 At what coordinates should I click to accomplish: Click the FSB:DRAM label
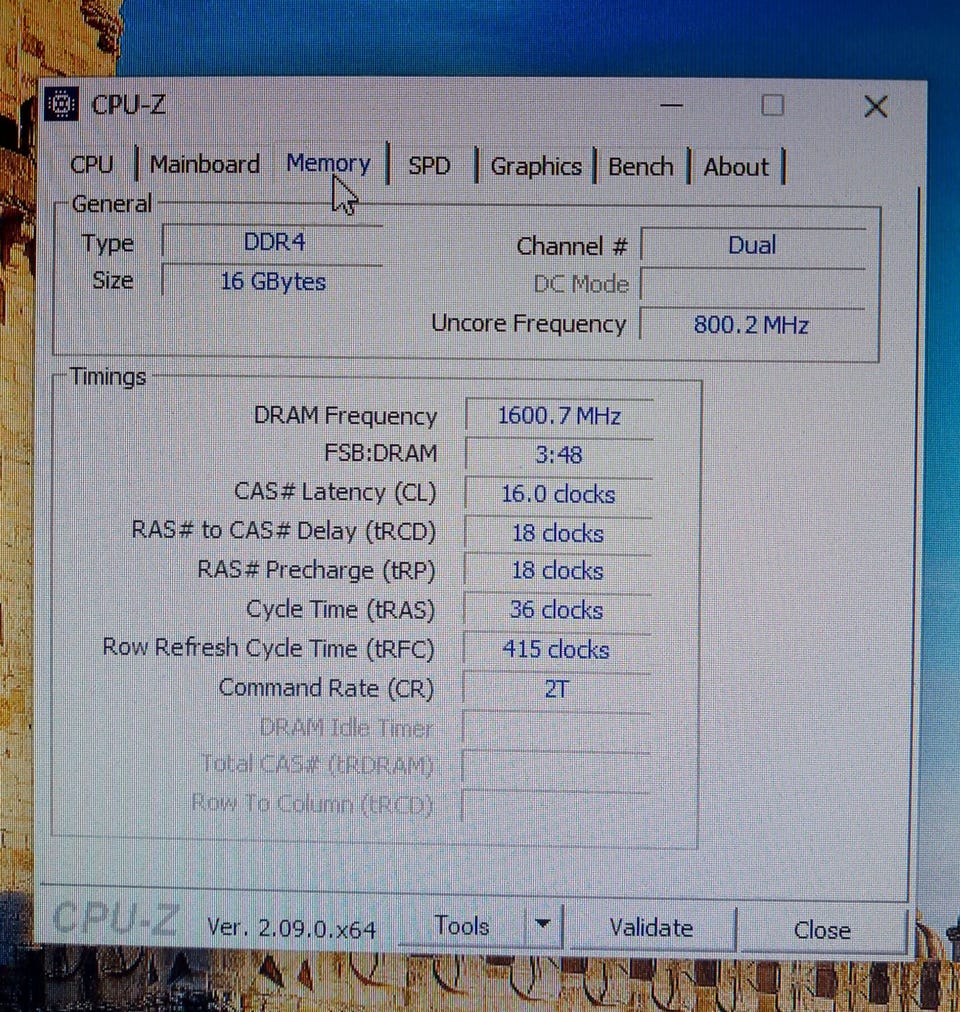click(x=381, y=453)
